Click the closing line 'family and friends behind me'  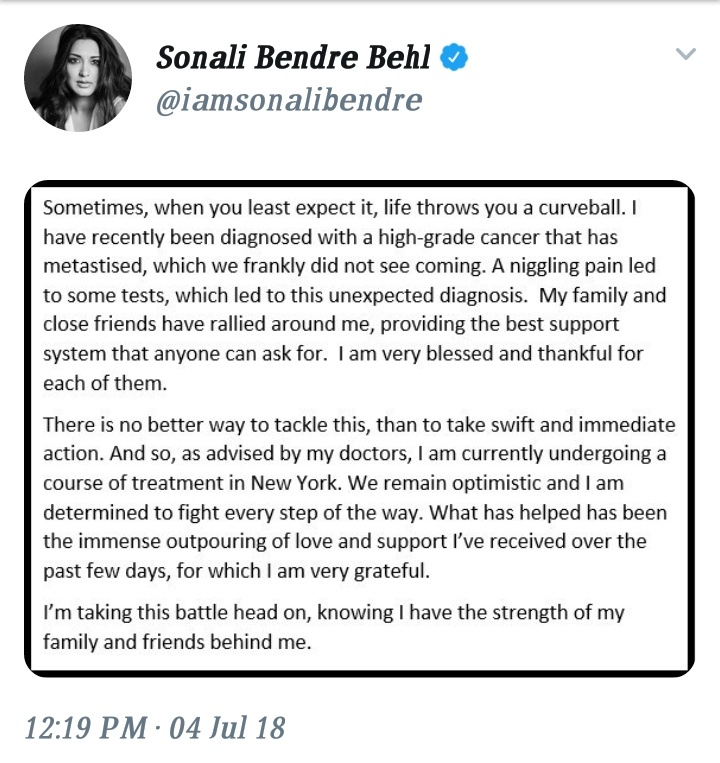(172, 641)
